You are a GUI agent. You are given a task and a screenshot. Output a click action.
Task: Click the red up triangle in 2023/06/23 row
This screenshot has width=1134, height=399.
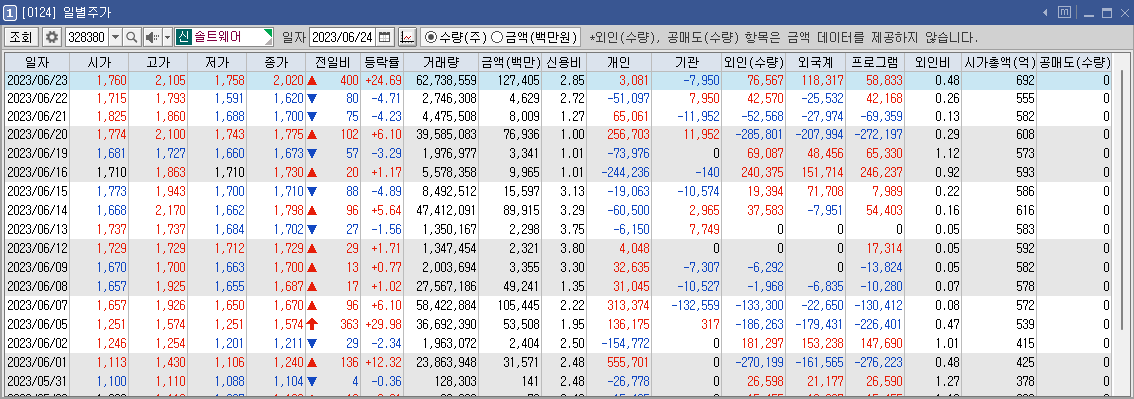312,80
